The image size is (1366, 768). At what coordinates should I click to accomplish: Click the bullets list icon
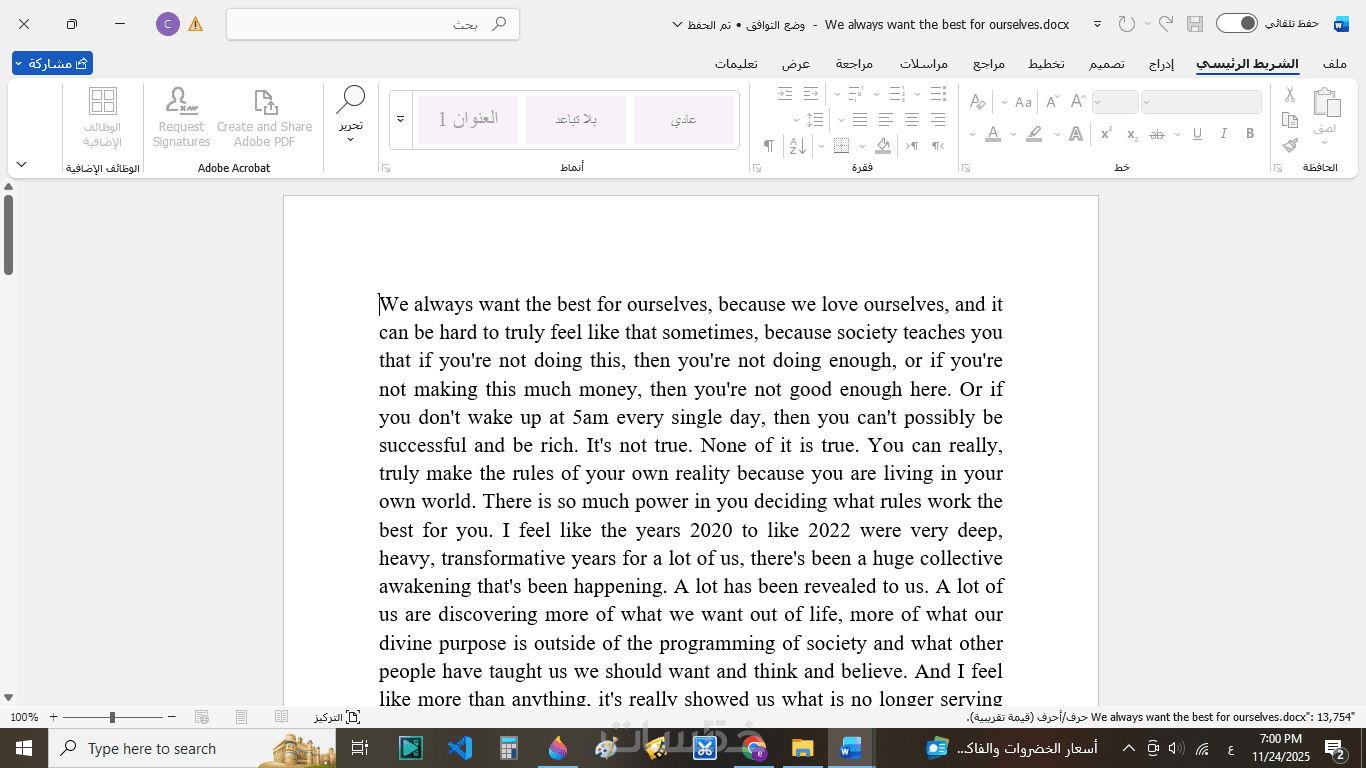[x=937, y=94]
